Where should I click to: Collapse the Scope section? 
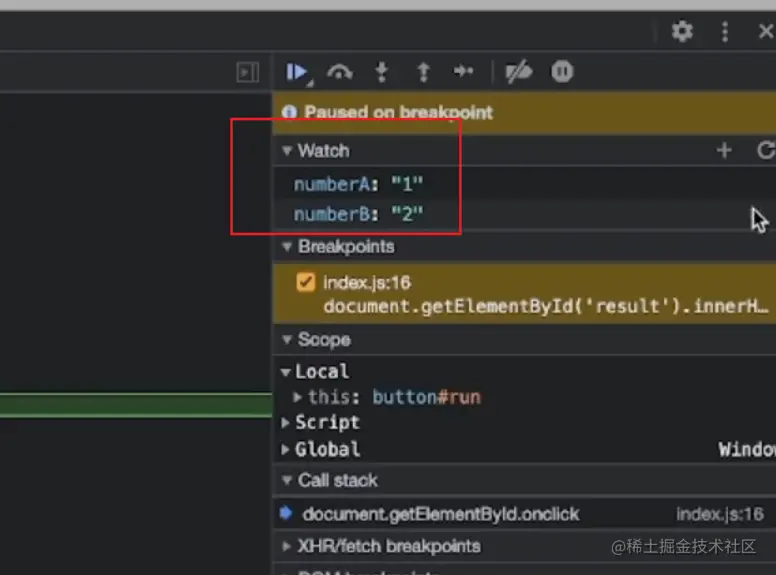(x=287, y=339)
